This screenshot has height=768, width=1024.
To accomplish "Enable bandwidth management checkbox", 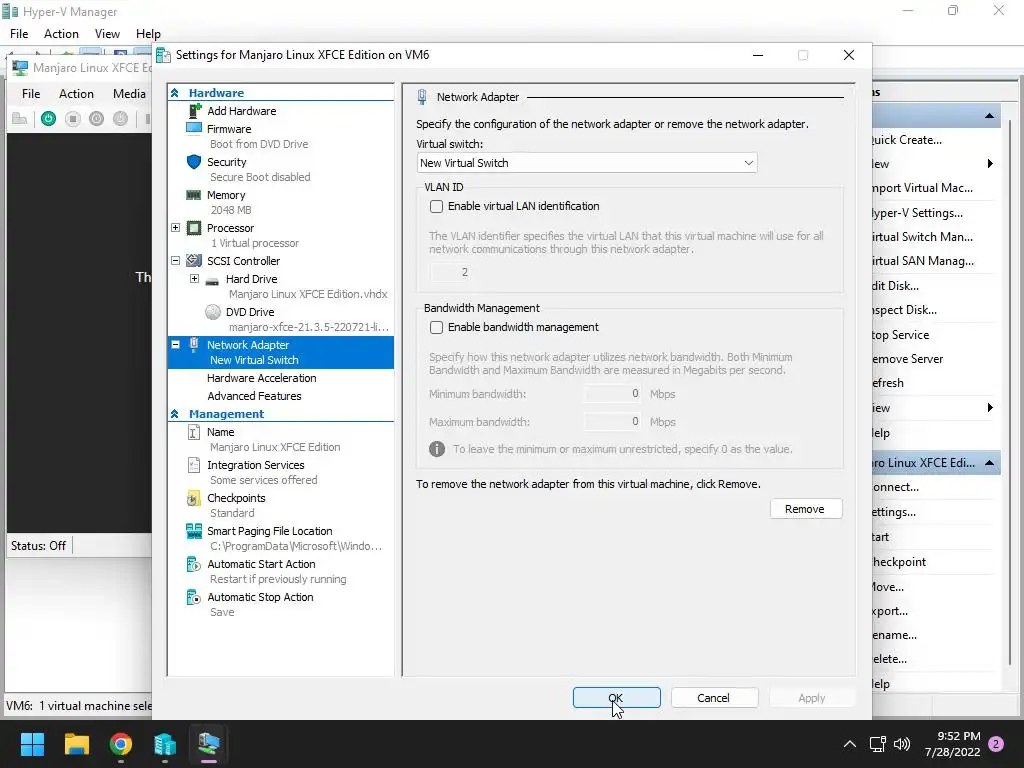I will pos(436,327).
